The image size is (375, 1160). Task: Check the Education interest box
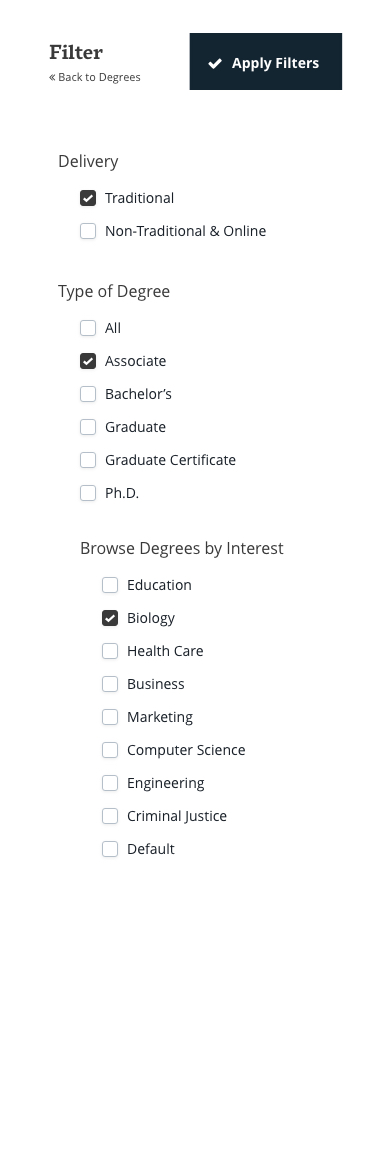point(110,585)
